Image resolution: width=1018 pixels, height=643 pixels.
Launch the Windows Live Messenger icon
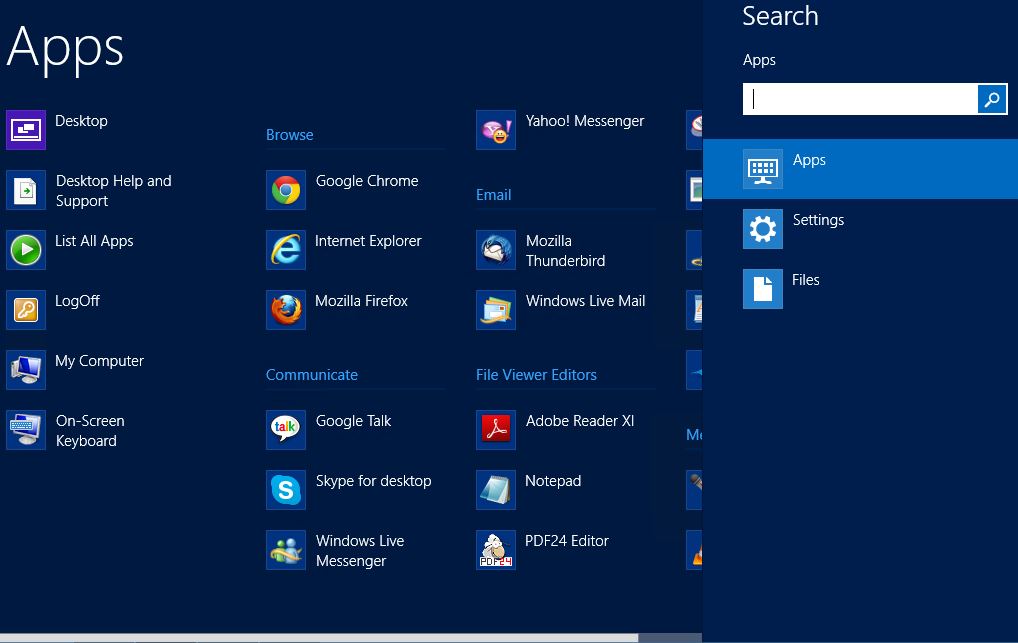coord(286,550)
